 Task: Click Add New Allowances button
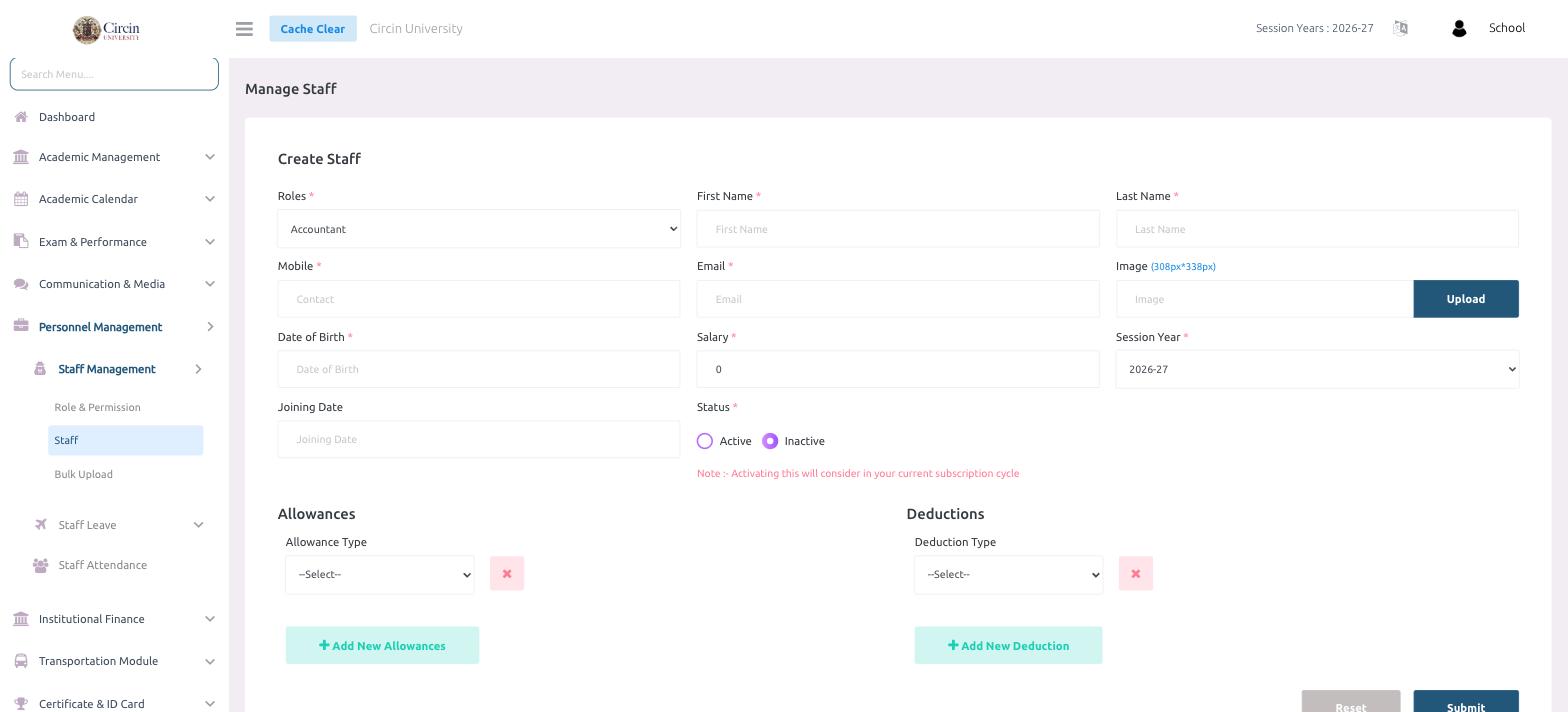click(382, 645)
